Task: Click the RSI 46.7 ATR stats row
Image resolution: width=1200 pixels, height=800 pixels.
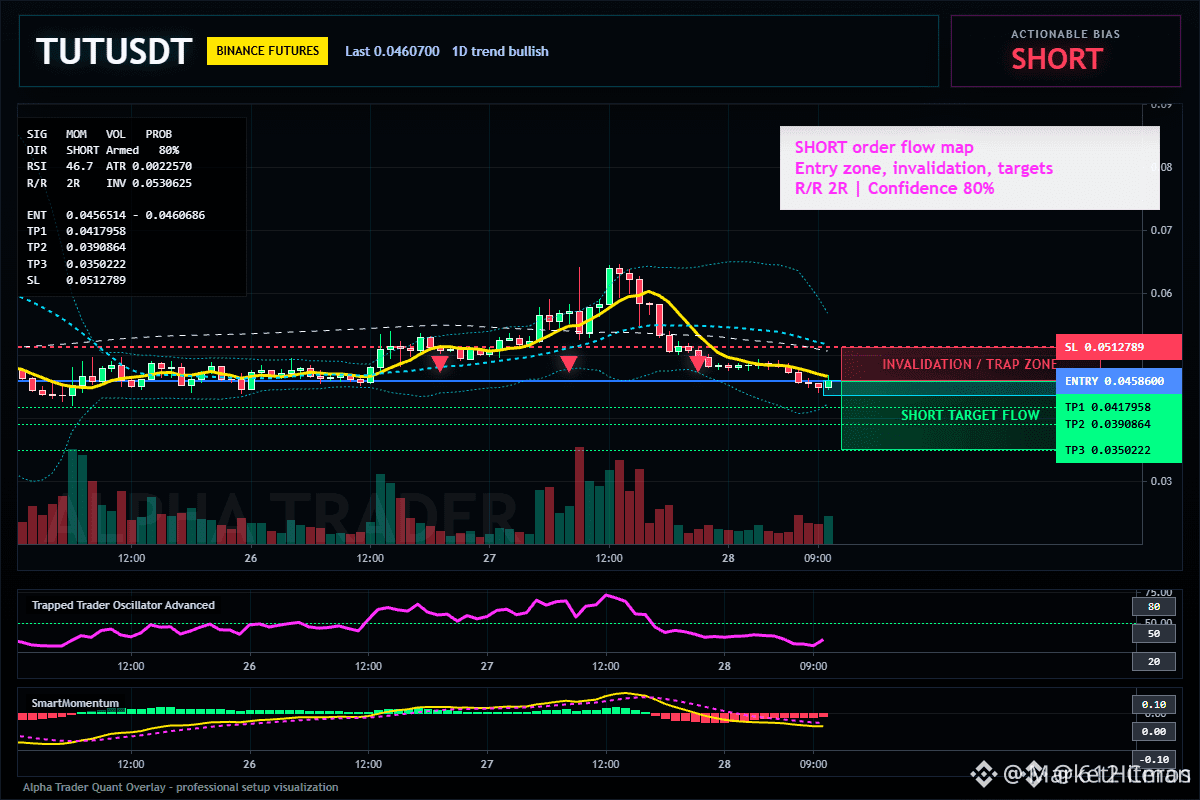Action: (109, 166)
